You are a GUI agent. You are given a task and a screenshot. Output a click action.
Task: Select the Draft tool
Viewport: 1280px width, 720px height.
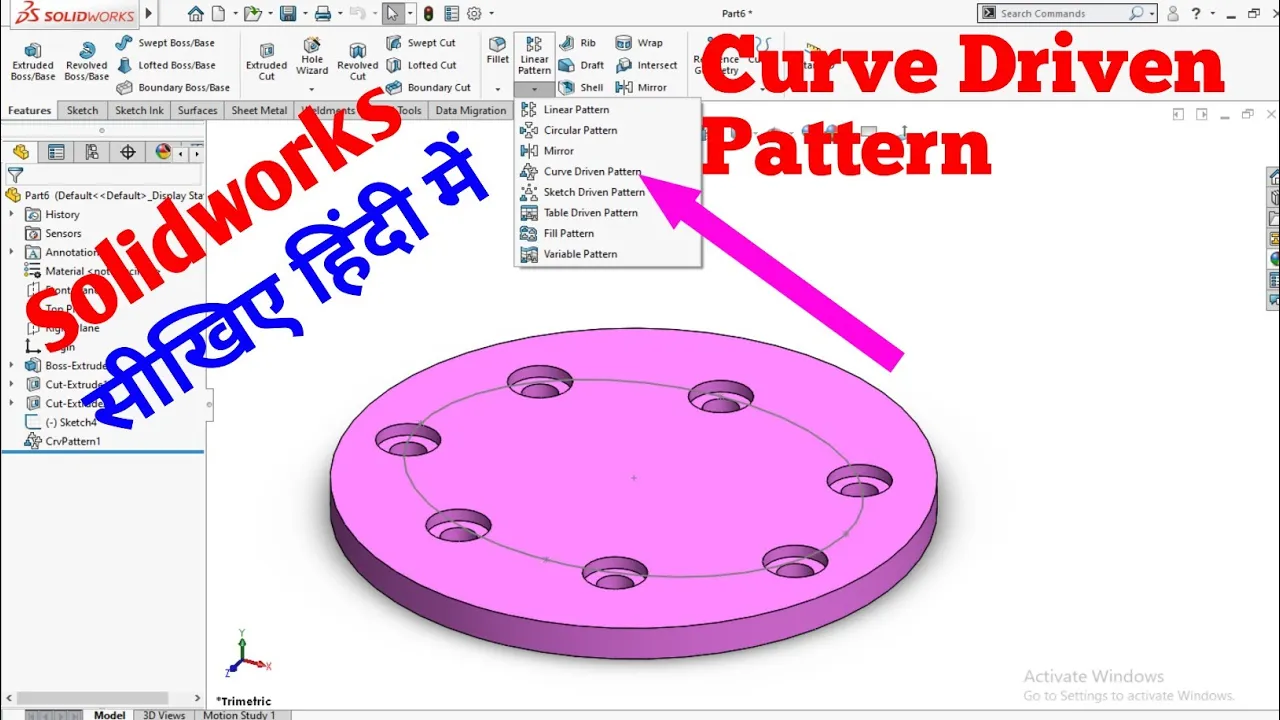click(581, 65)
